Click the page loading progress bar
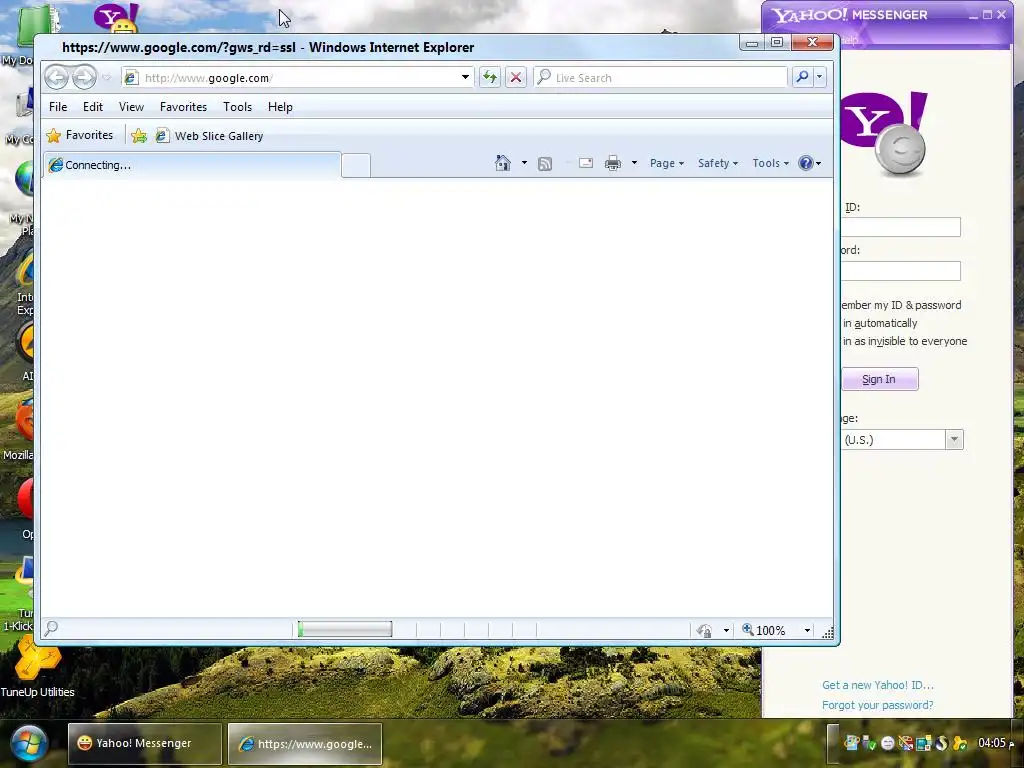 point(345,630)
